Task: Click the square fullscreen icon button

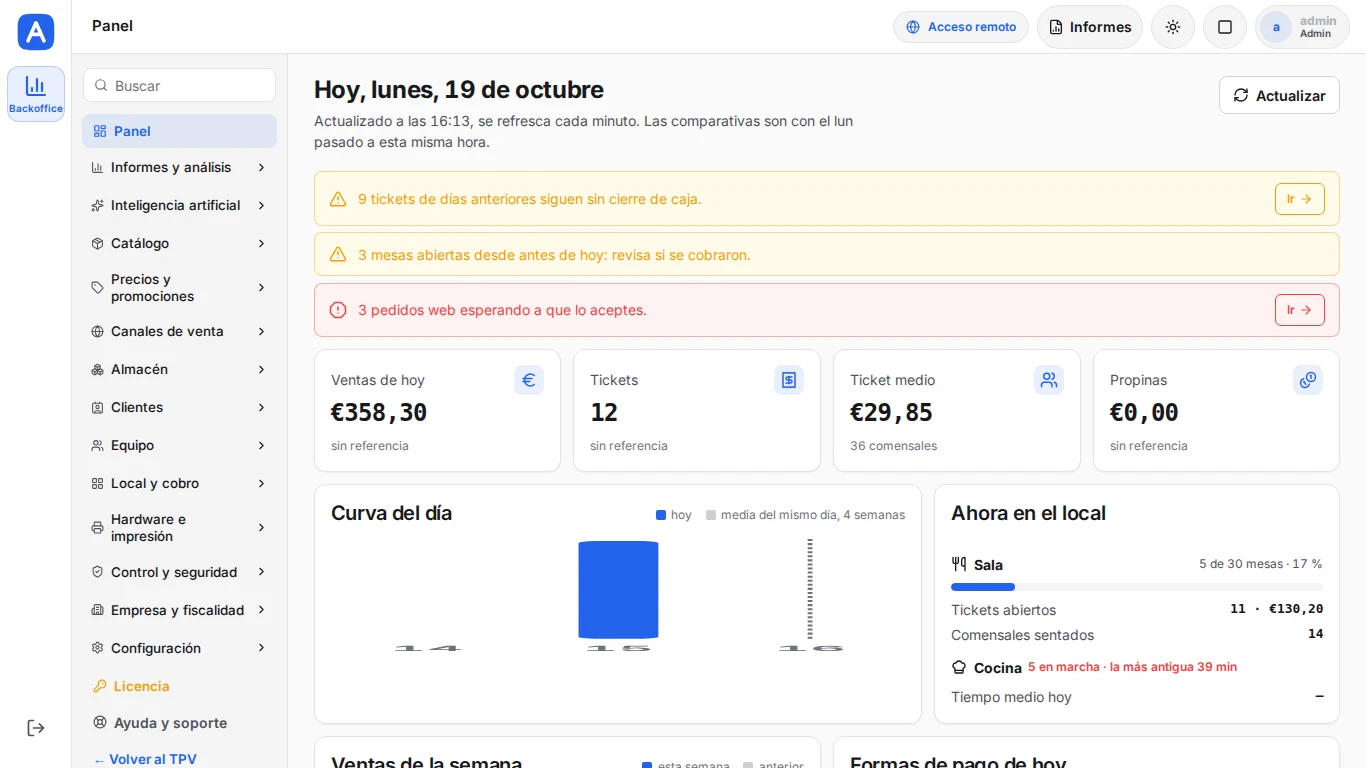Action: 1225,27
